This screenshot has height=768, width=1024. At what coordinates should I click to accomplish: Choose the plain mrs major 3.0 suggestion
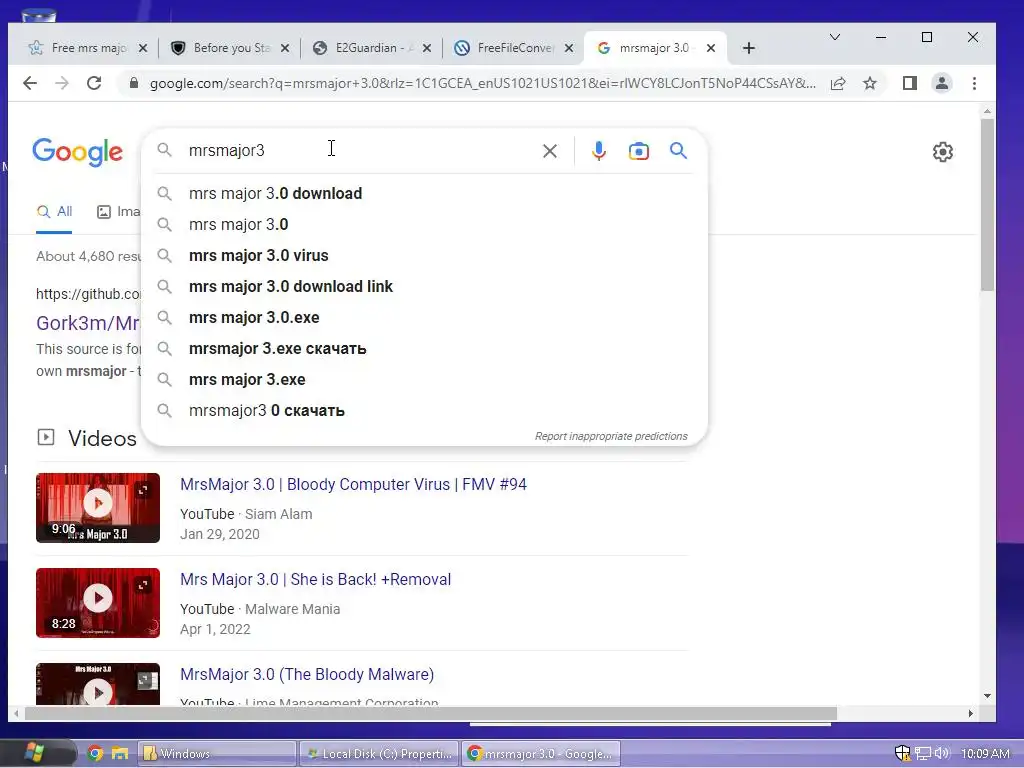click(424, 225)
